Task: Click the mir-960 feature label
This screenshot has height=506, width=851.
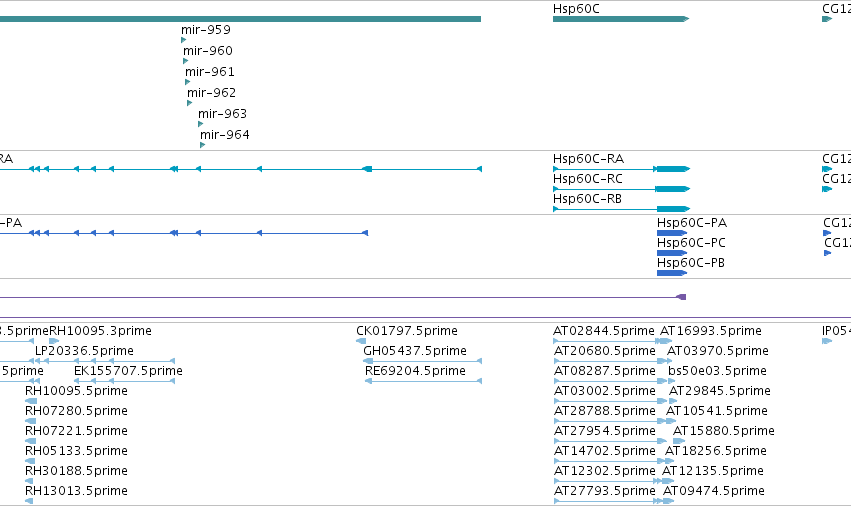Action: click(x=208, y=51)
